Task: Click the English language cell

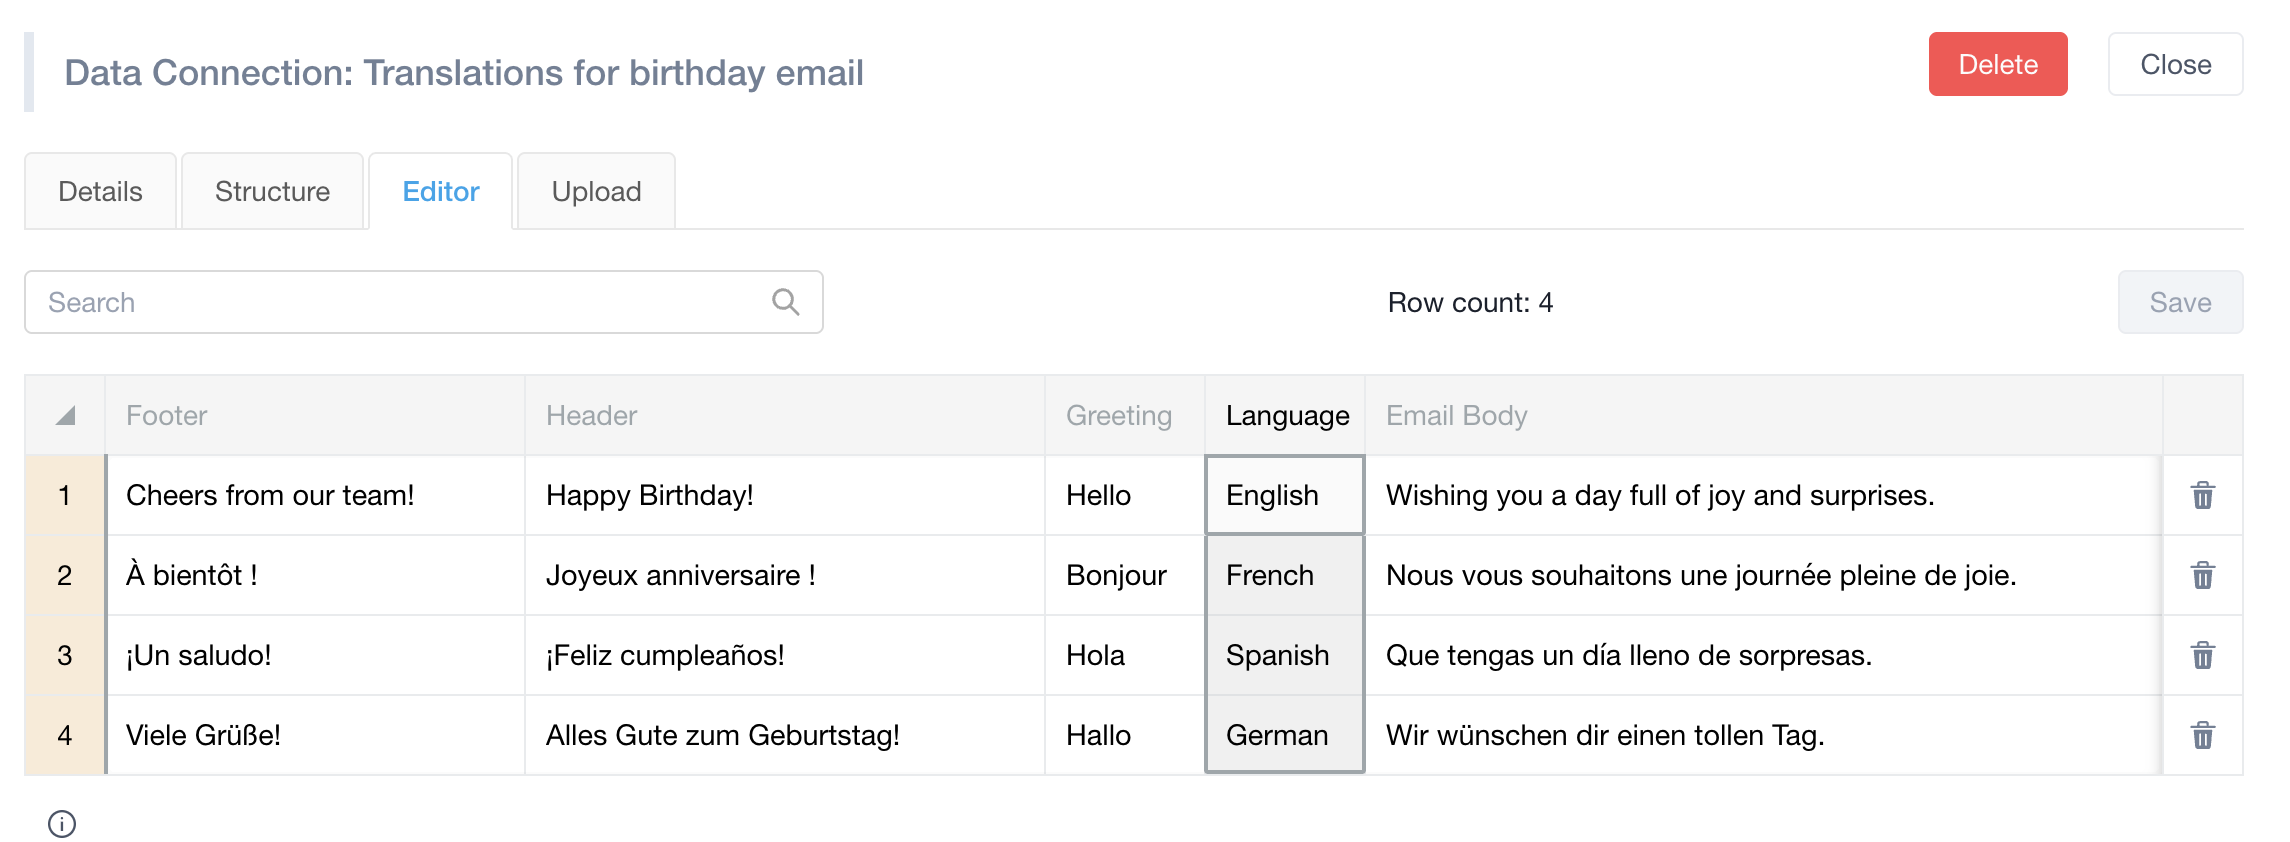Action: click(1285, 495)
